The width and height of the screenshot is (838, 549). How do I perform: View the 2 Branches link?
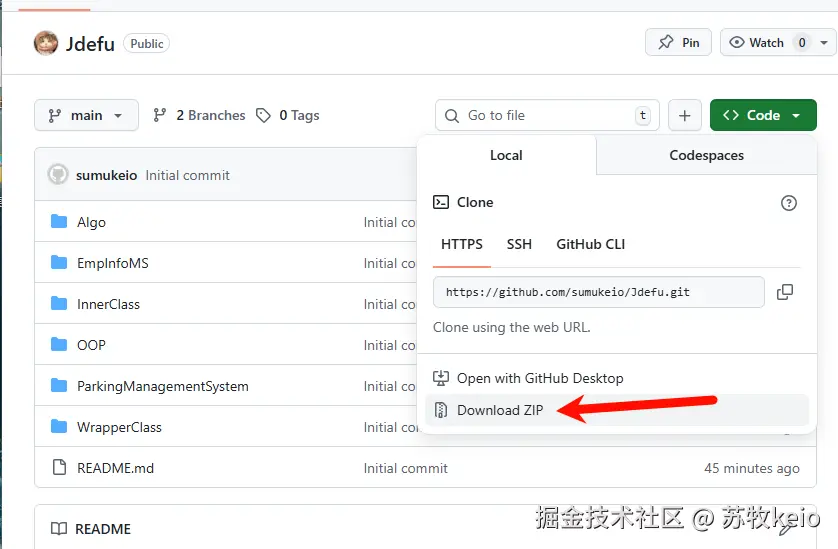[x=199, y=115]
